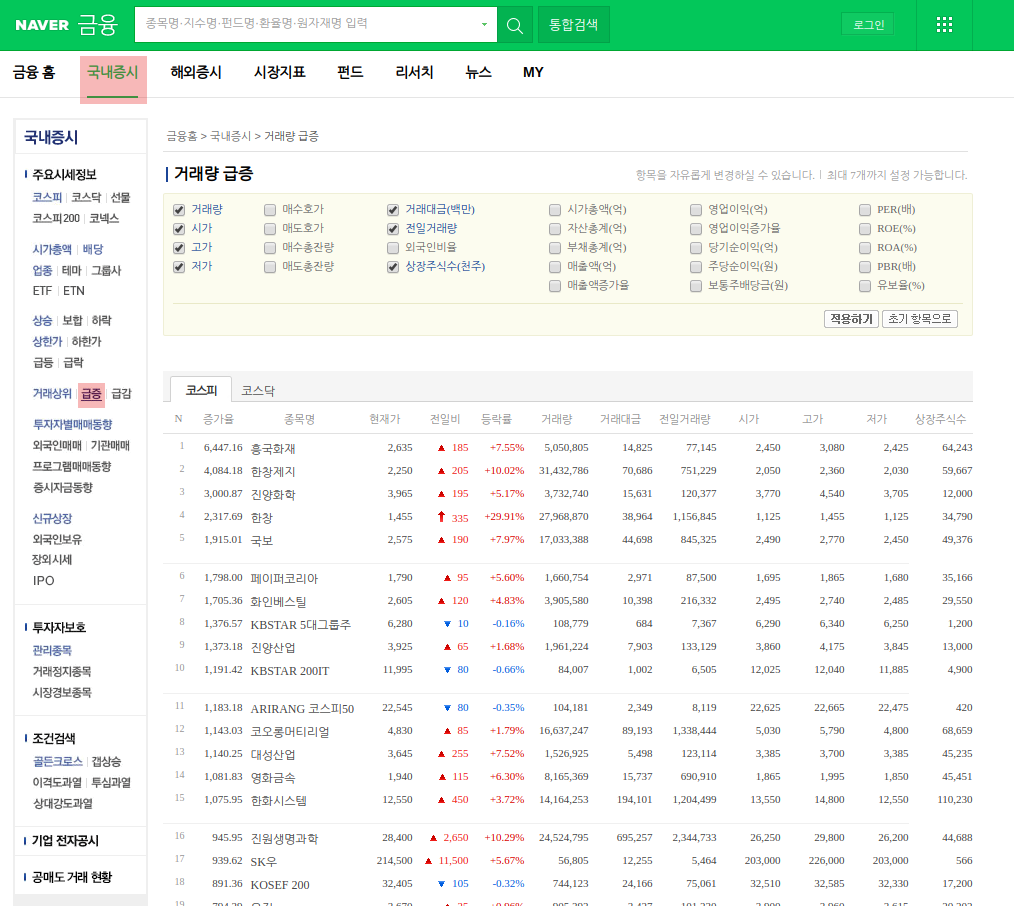
Task: Click 코스피200 in the sidebar
Action: coord(56,218)
